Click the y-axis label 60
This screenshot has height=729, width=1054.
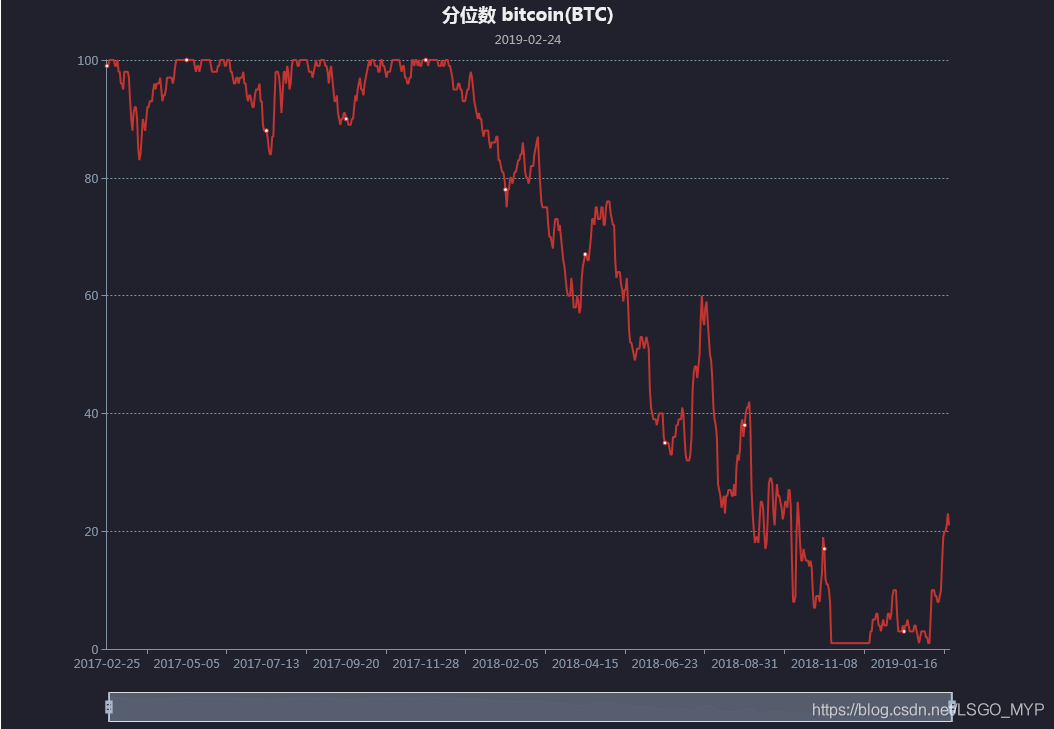(x=91, y=296)
